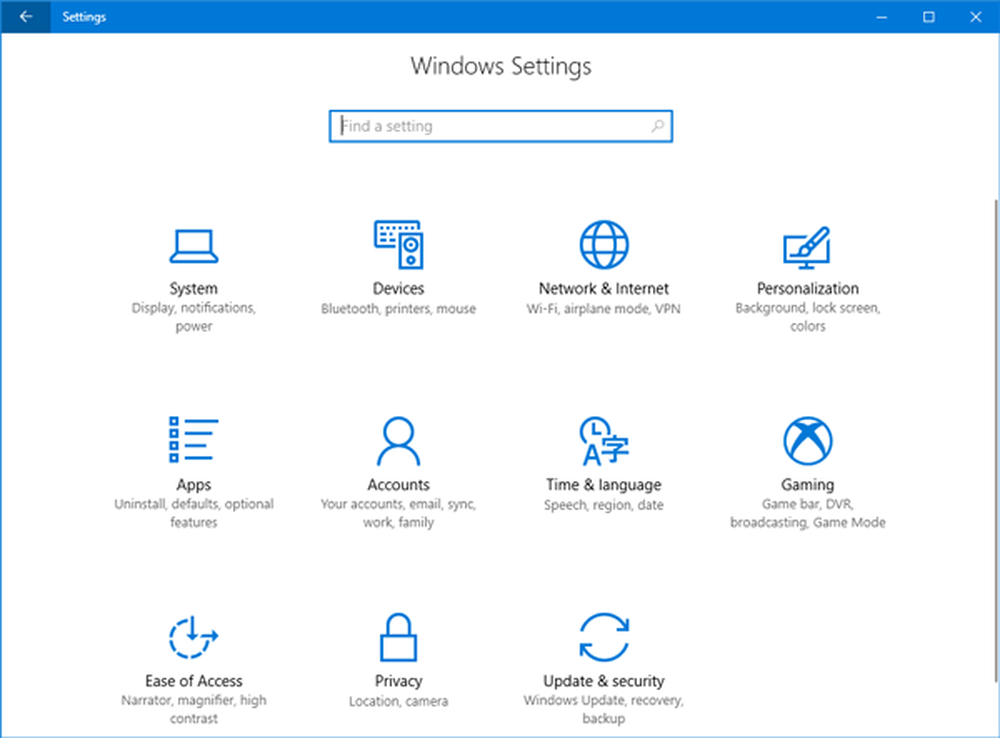Select the Time & language icon

tap(604, 440)
